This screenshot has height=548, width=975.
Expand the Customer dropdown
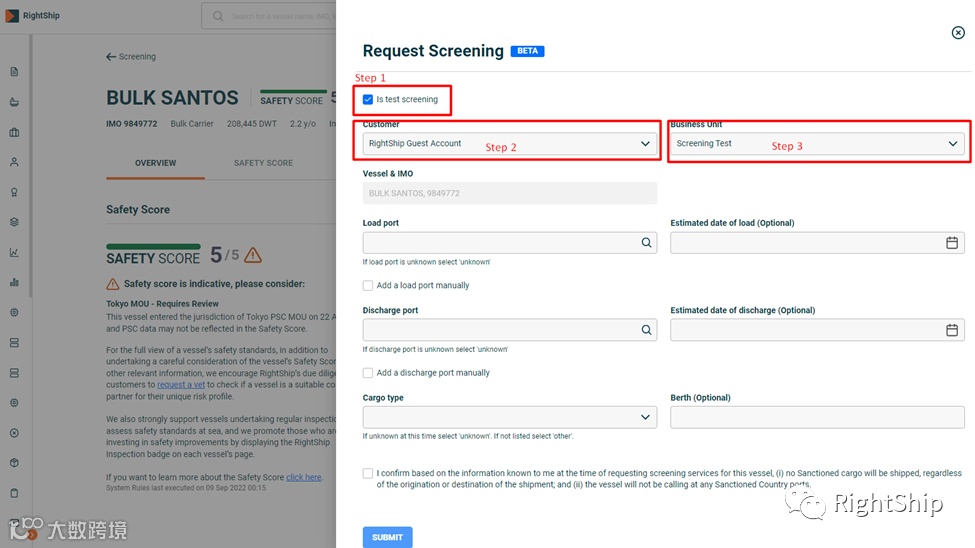[x=645, y=144]
